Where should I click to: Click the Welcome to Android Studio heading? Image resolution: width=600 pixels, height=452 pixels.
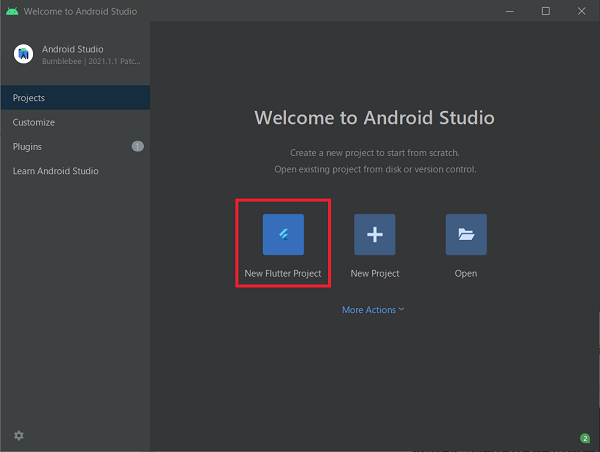374,117
